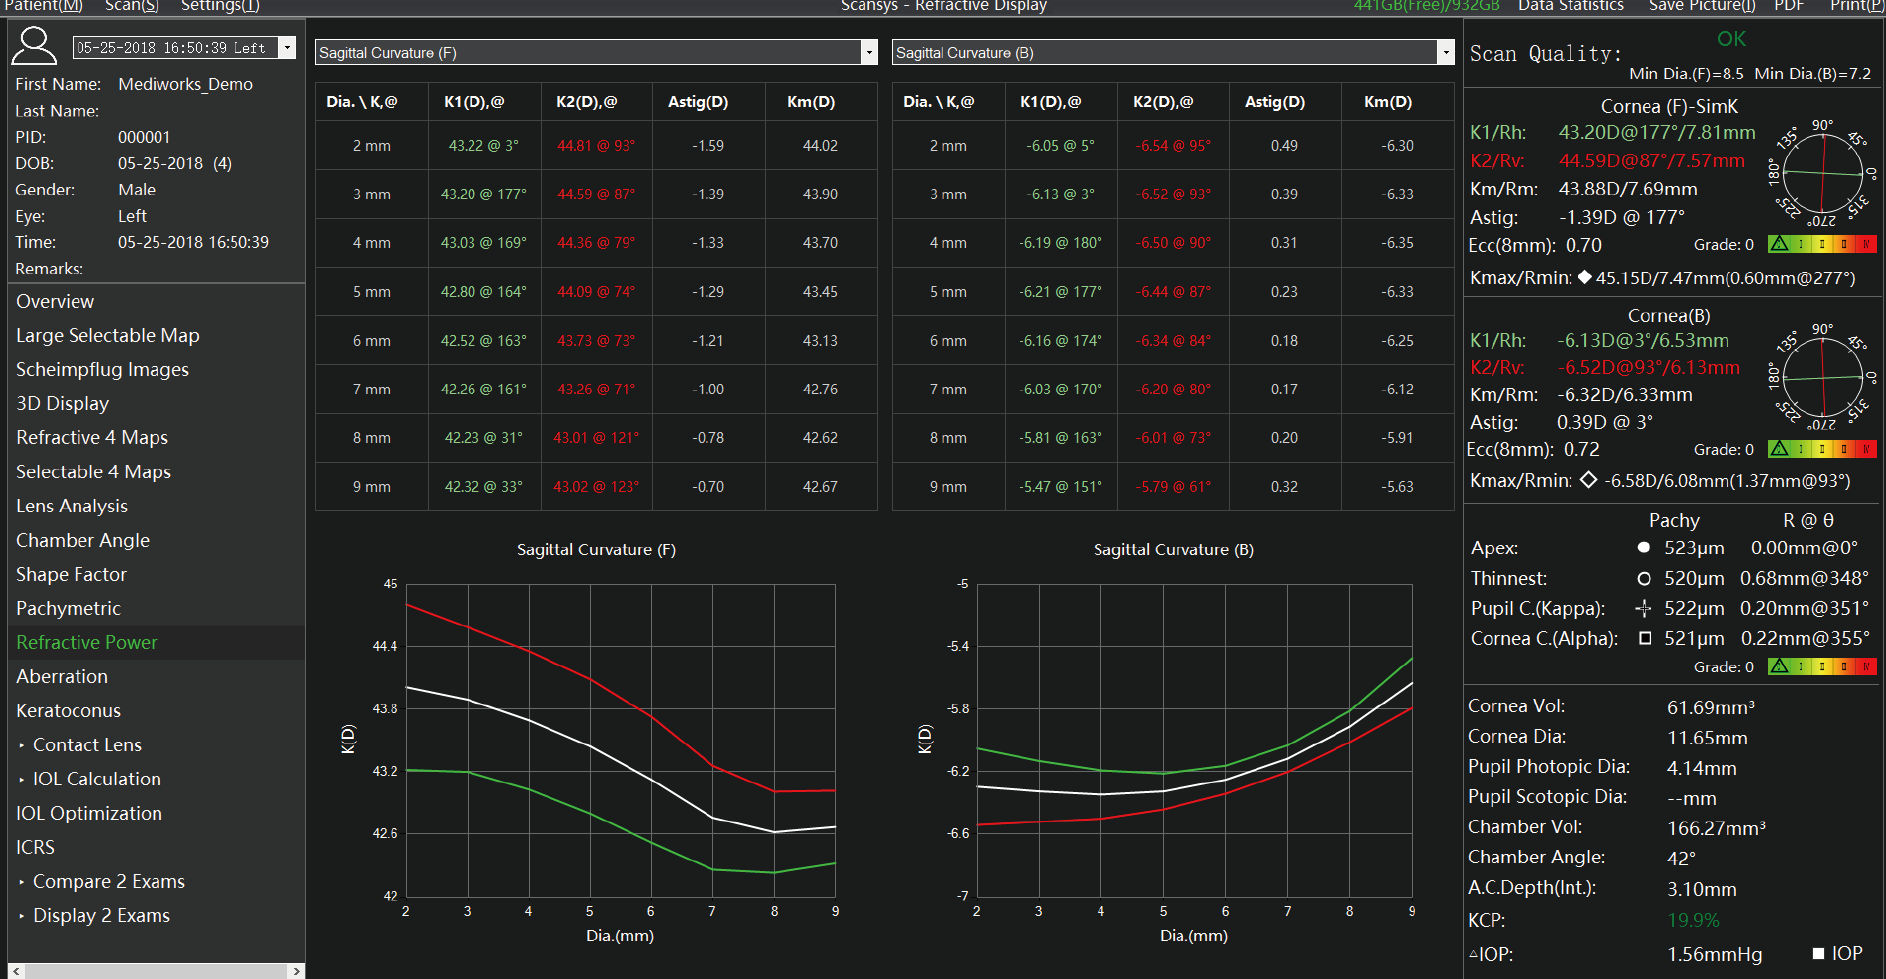Click the front 3 mm row K1 value
1886x979 pixels.
click(484, 194)
